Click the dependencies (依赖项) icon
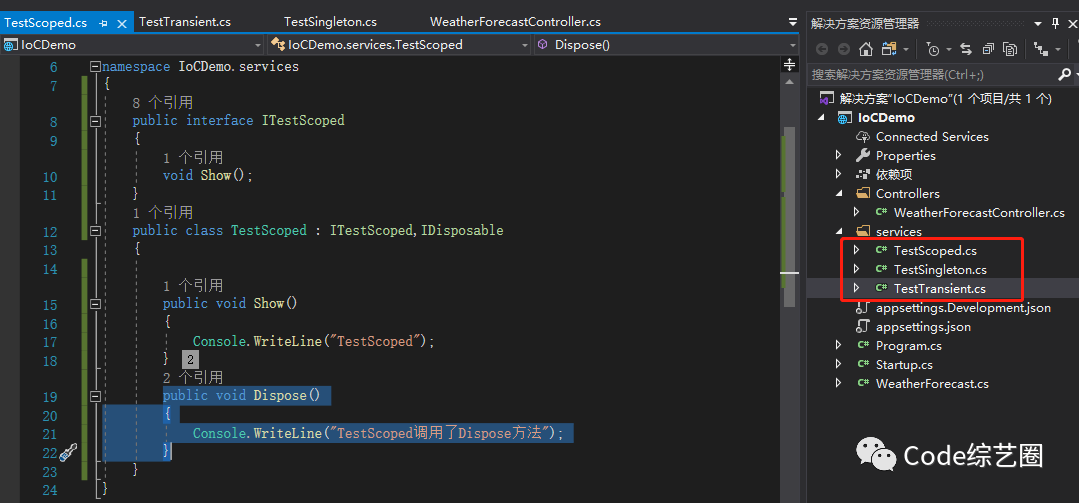This screenshot has width=1079, height=503. click(863, 175)
